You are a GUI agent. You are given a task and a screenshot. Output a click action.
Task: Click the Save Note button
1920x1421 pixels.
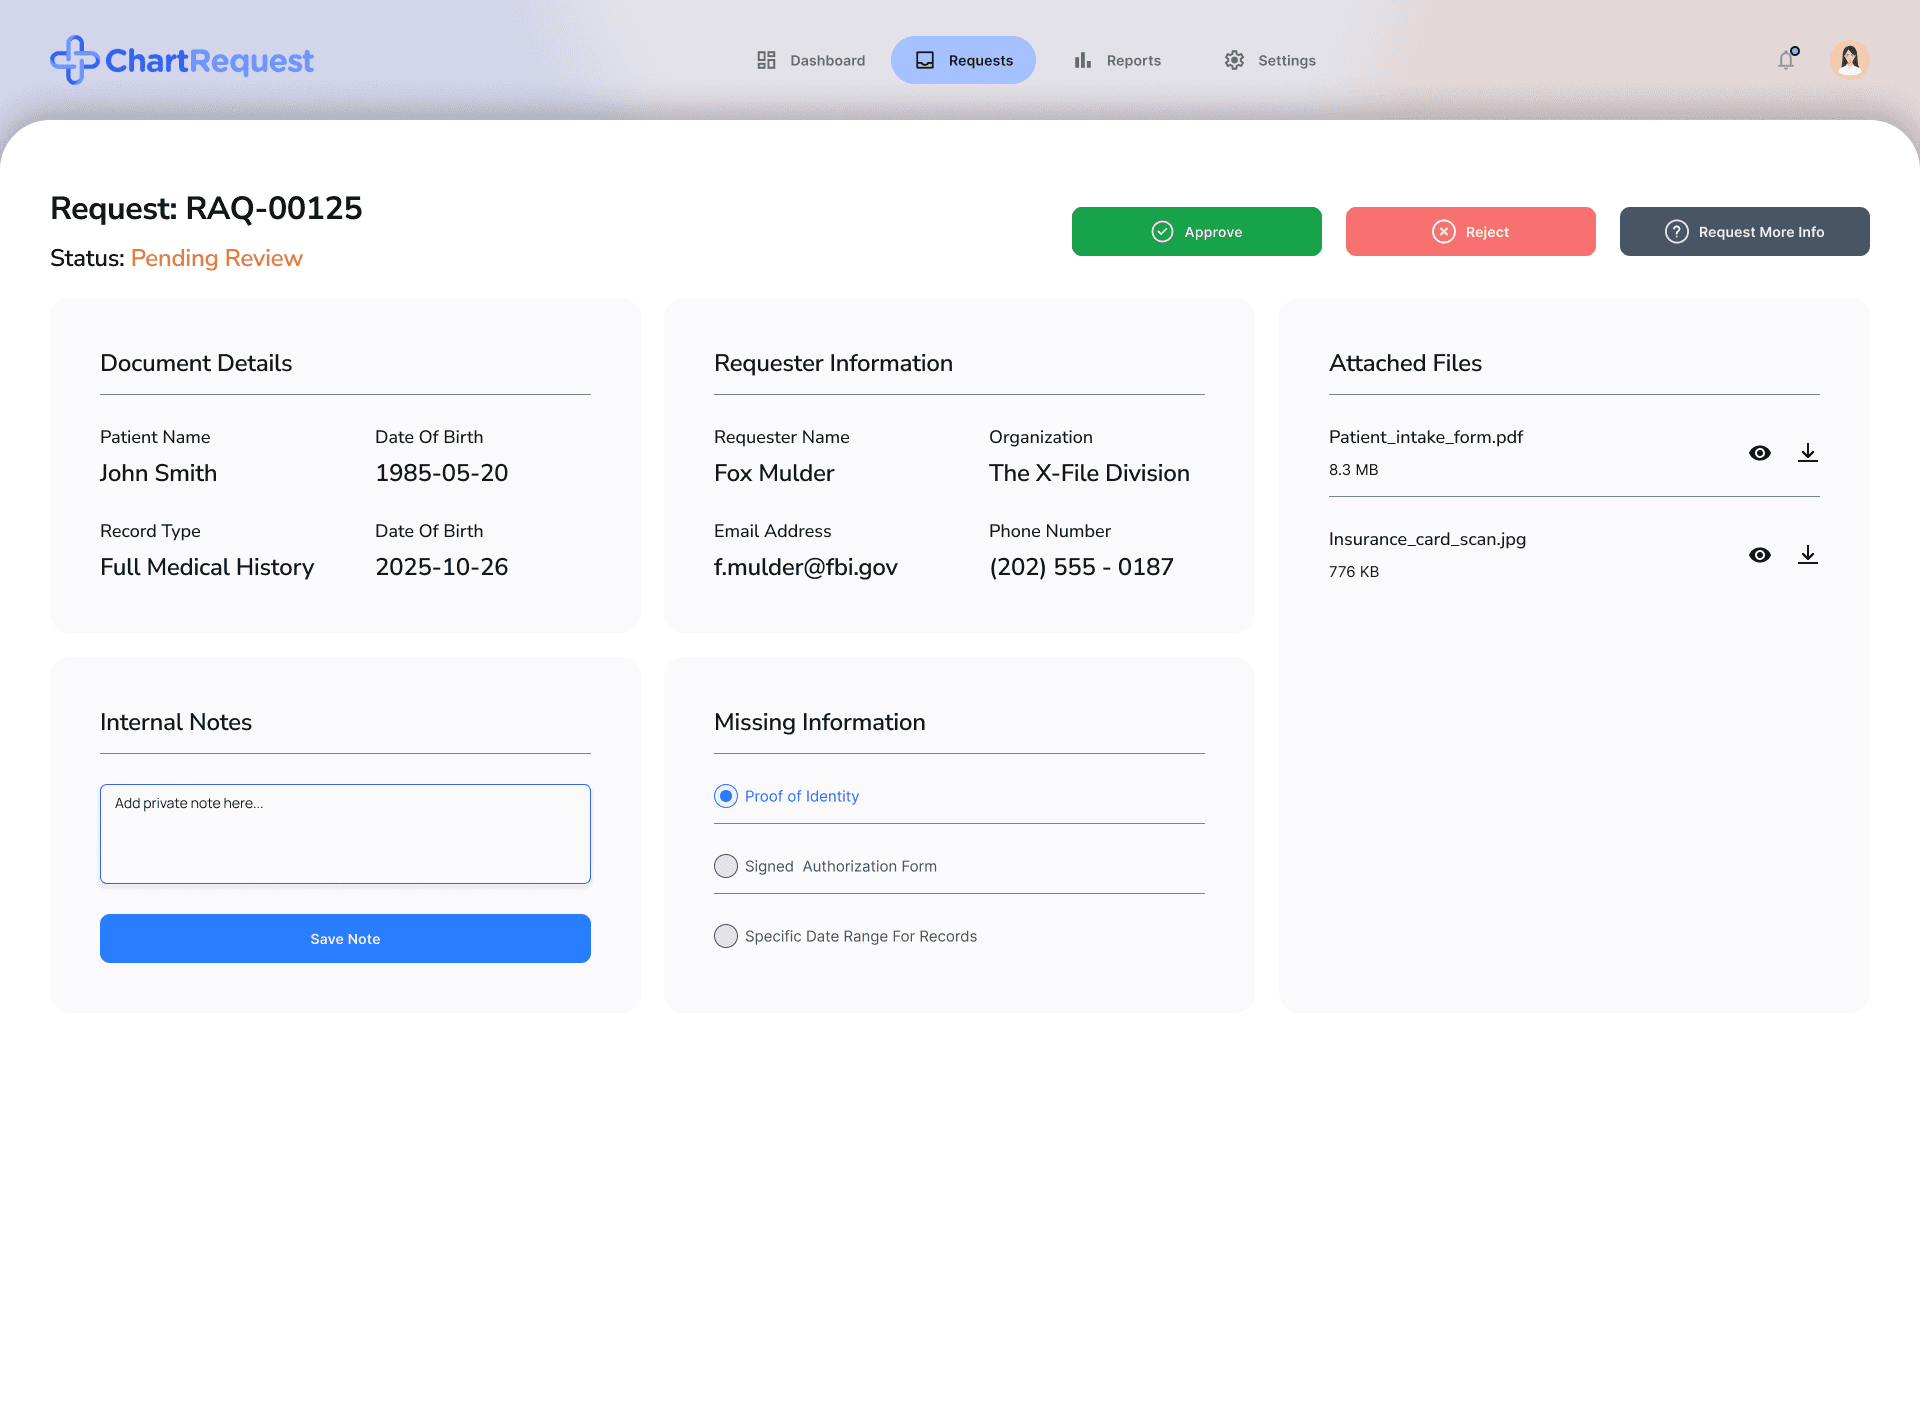point(345,939)
